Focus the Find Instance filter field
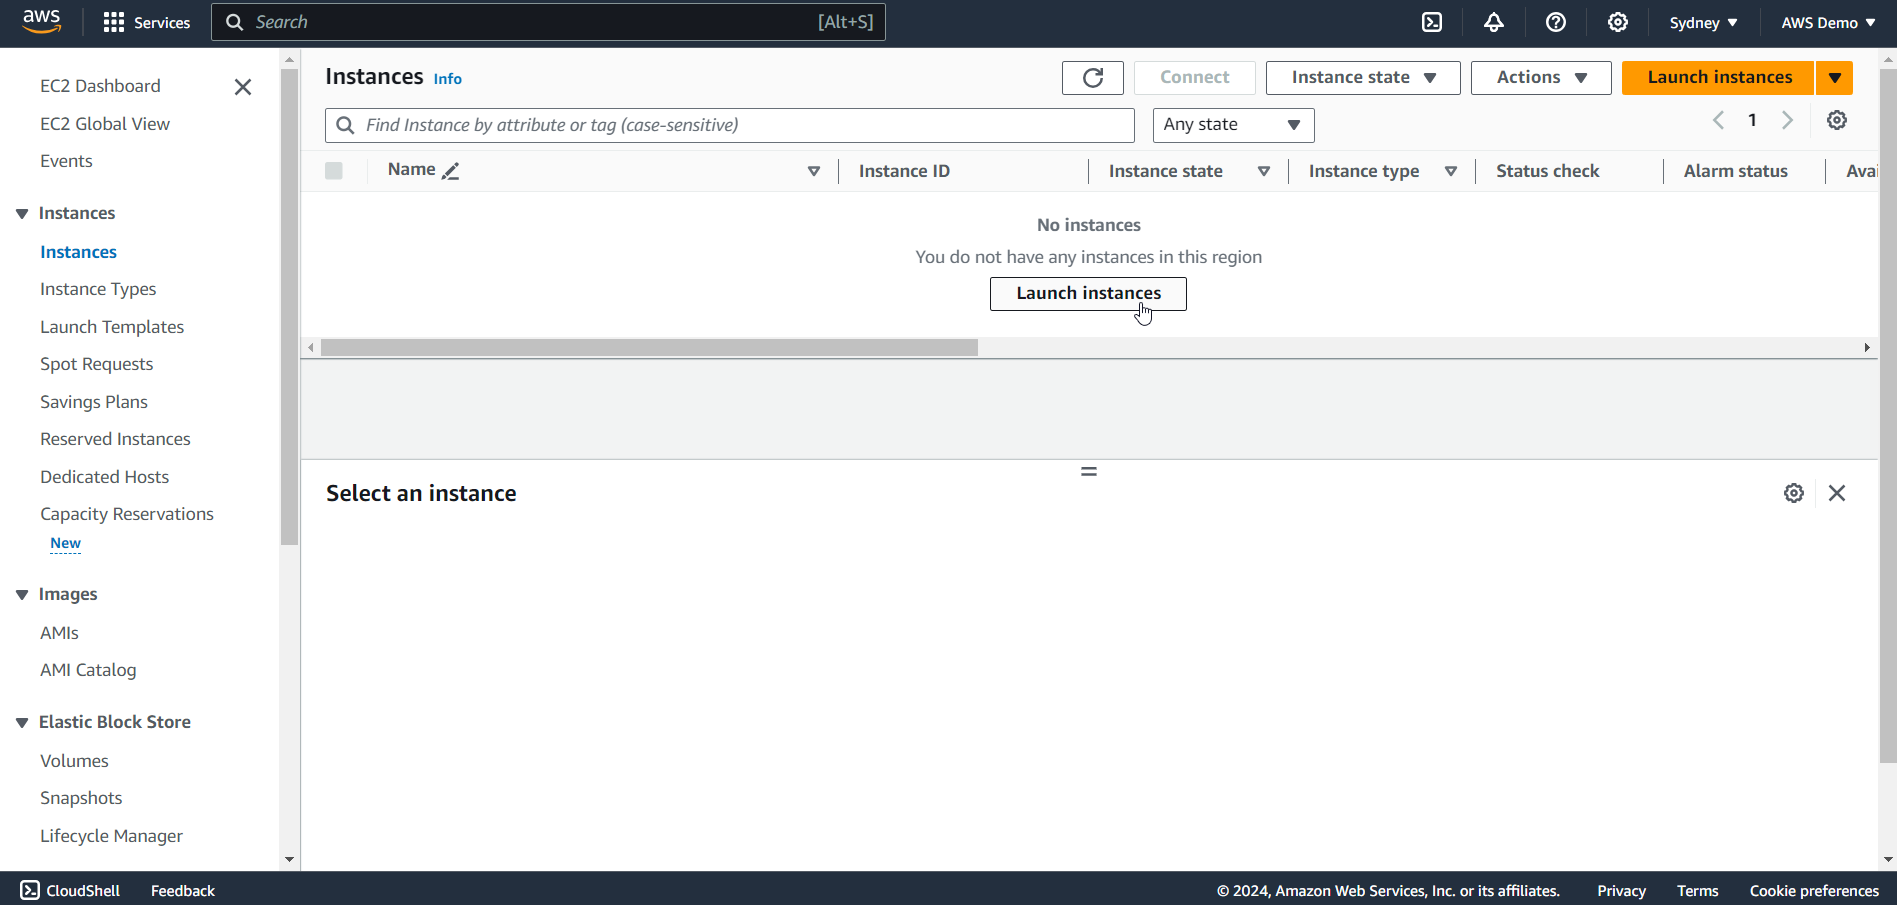The image size is (1897, 905). (x=730, y=125)
